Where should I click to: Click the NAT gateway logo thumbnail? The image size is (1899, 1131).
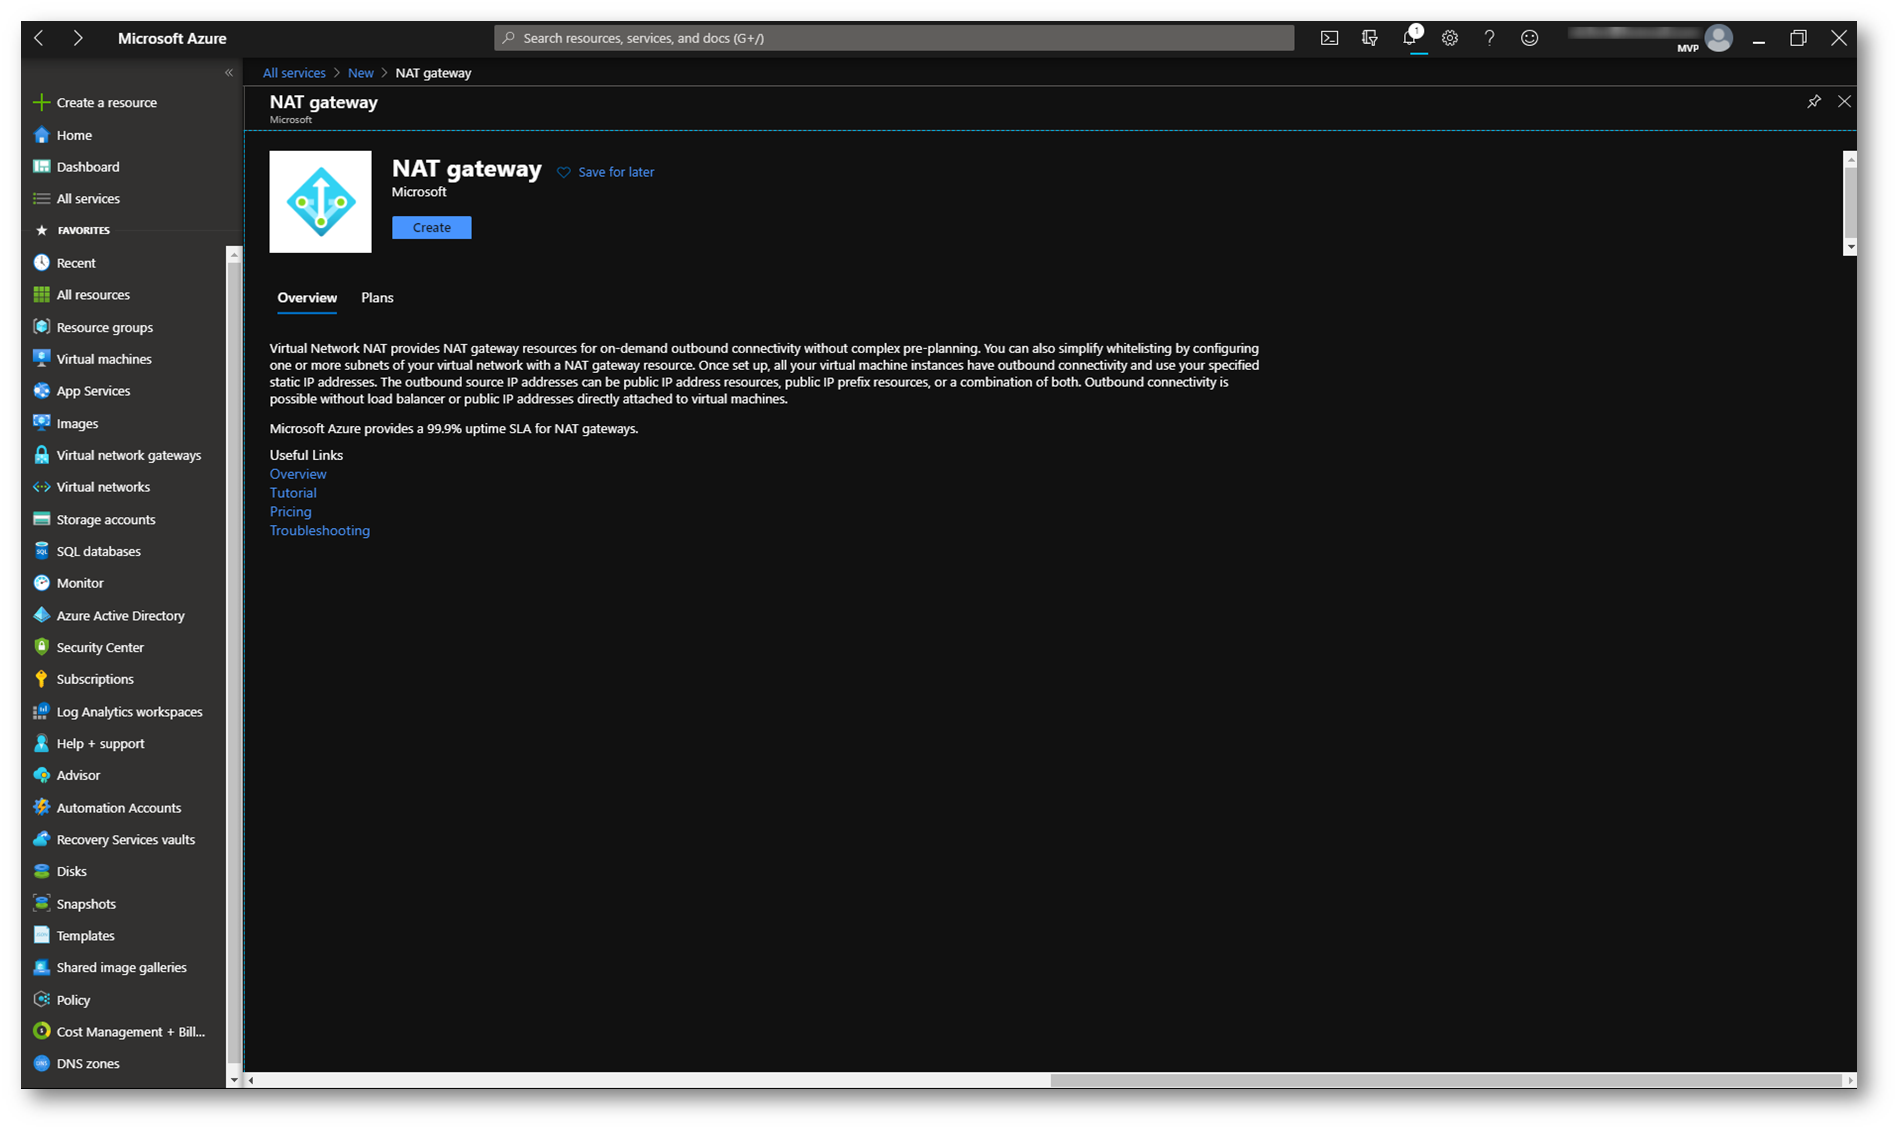(x=320, y=202)
